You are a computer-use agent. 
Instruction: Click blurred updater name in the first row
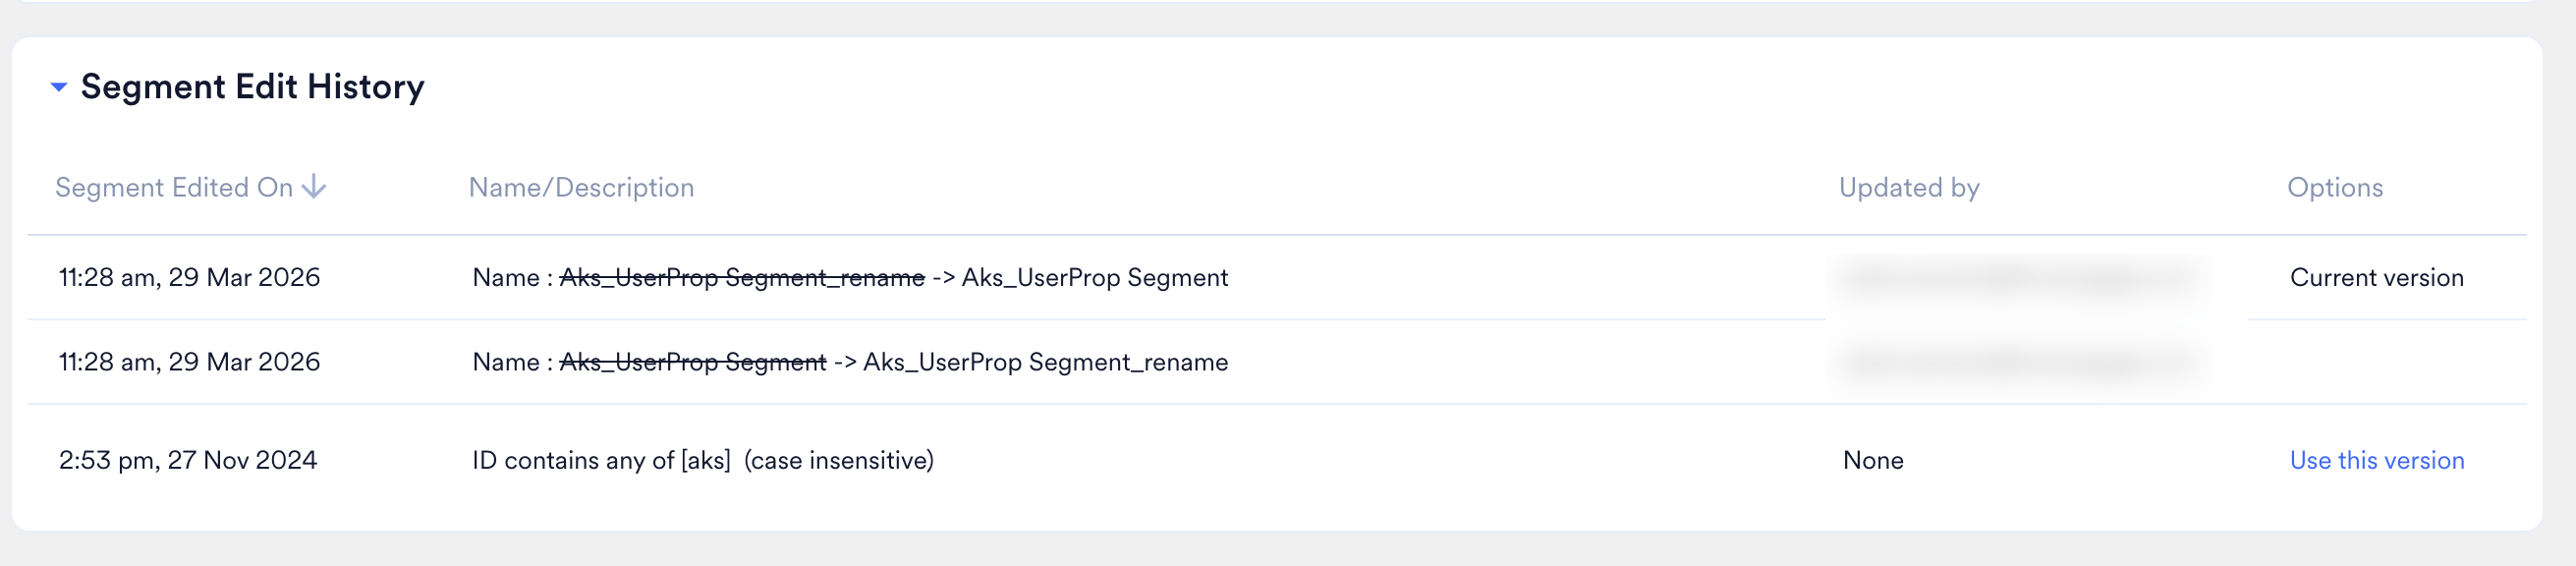2018,277
